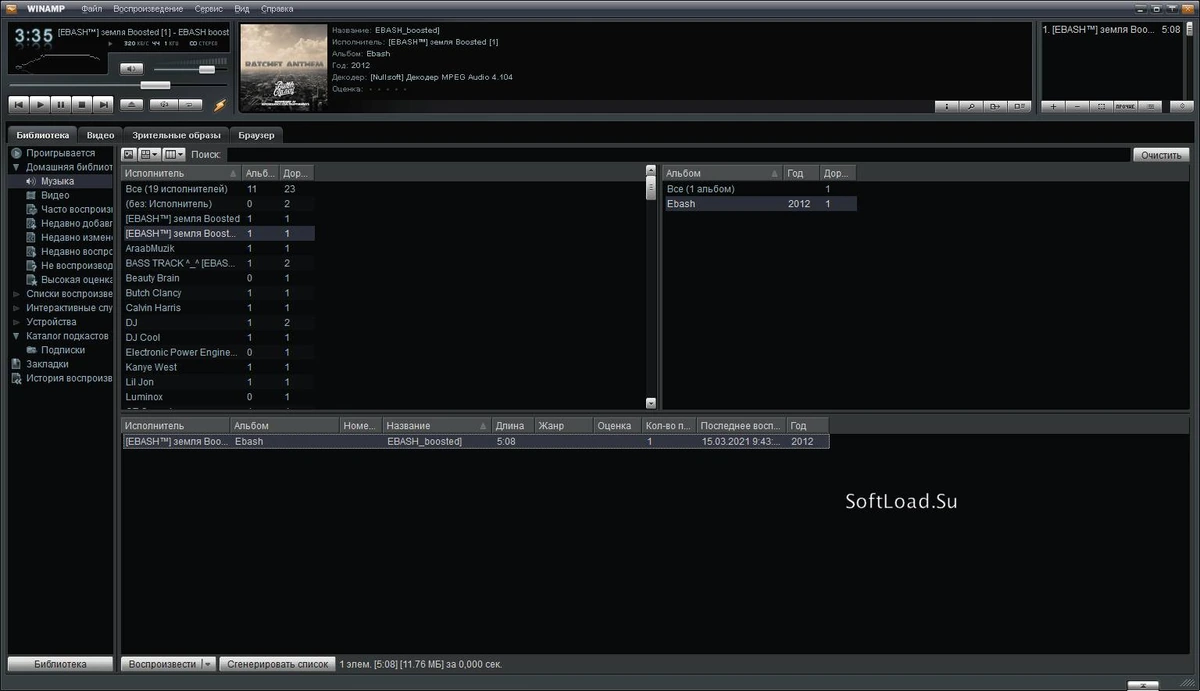The width and height of the screenshot is (1200, 691).
Task: Stop playback with the square button
Action: [82, 104]
